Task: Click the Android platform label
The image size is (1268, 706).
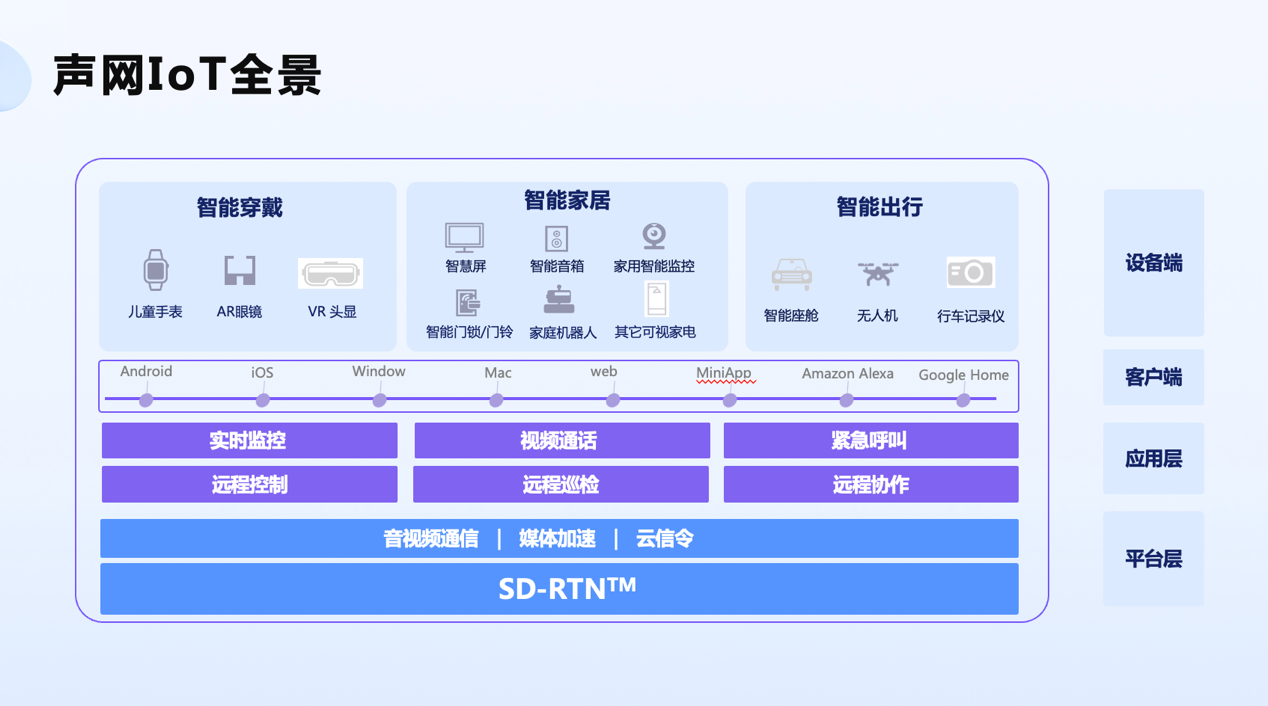Action: tap(146, 372)
